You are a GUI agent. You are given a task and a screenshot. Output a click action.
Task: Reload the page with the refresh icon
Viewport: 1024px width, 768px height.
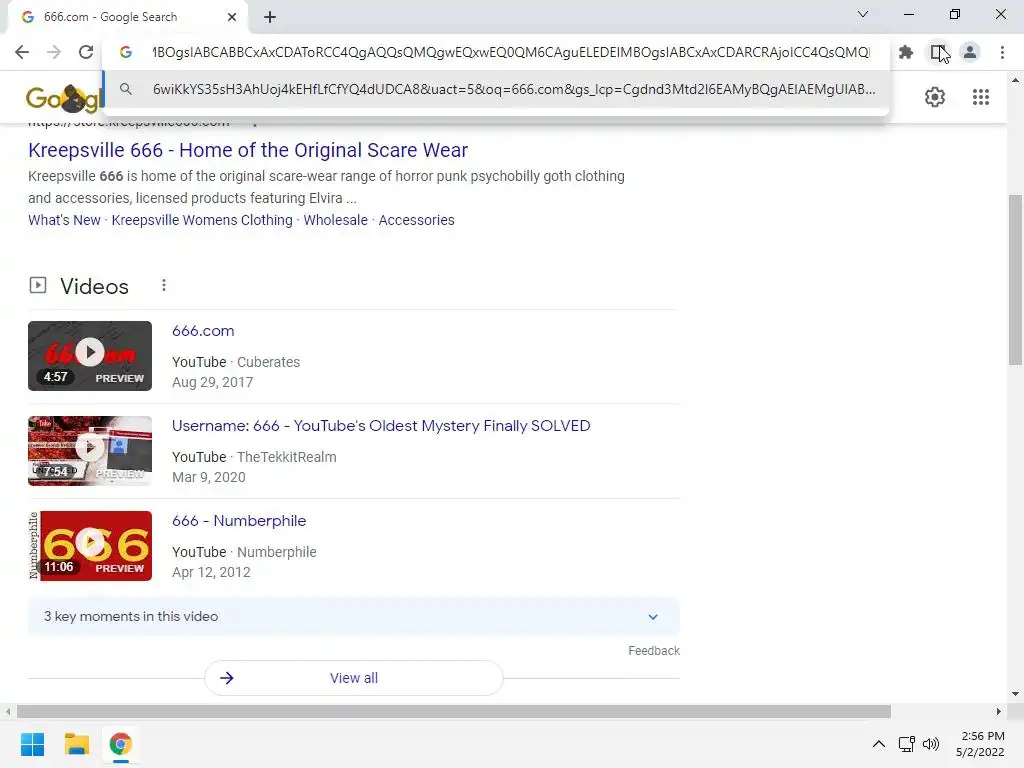tap(86, 52)
